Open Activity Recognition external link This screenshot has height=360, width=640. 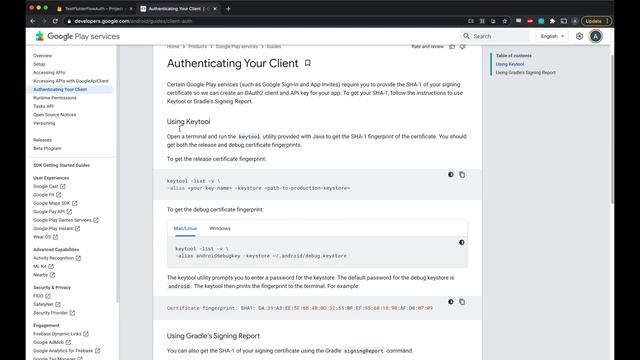pyautogui.click(x=57, y=258)
